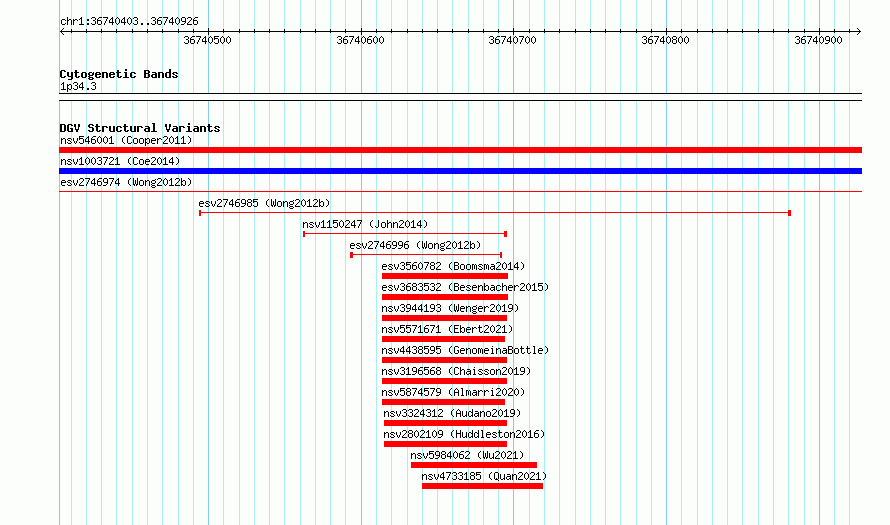
Task: Click the nsv5571671 (Ebert2021) variant label
Action: tap(447, 329)
